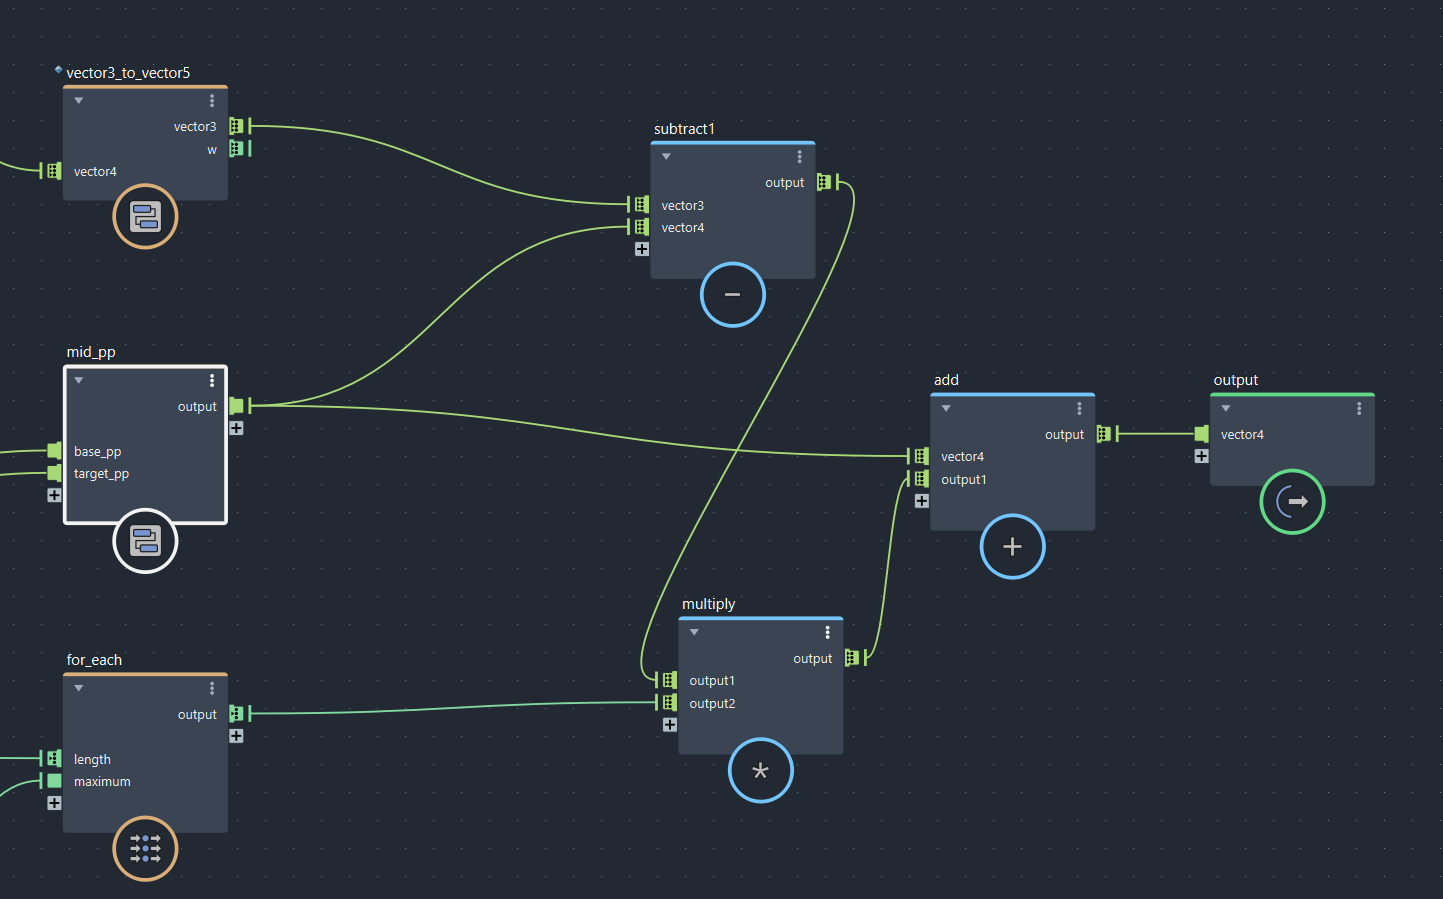Open the three-dot menu on vector3_to_vector5
This screenshot has width=1443, height=899.
coord(212,101)
